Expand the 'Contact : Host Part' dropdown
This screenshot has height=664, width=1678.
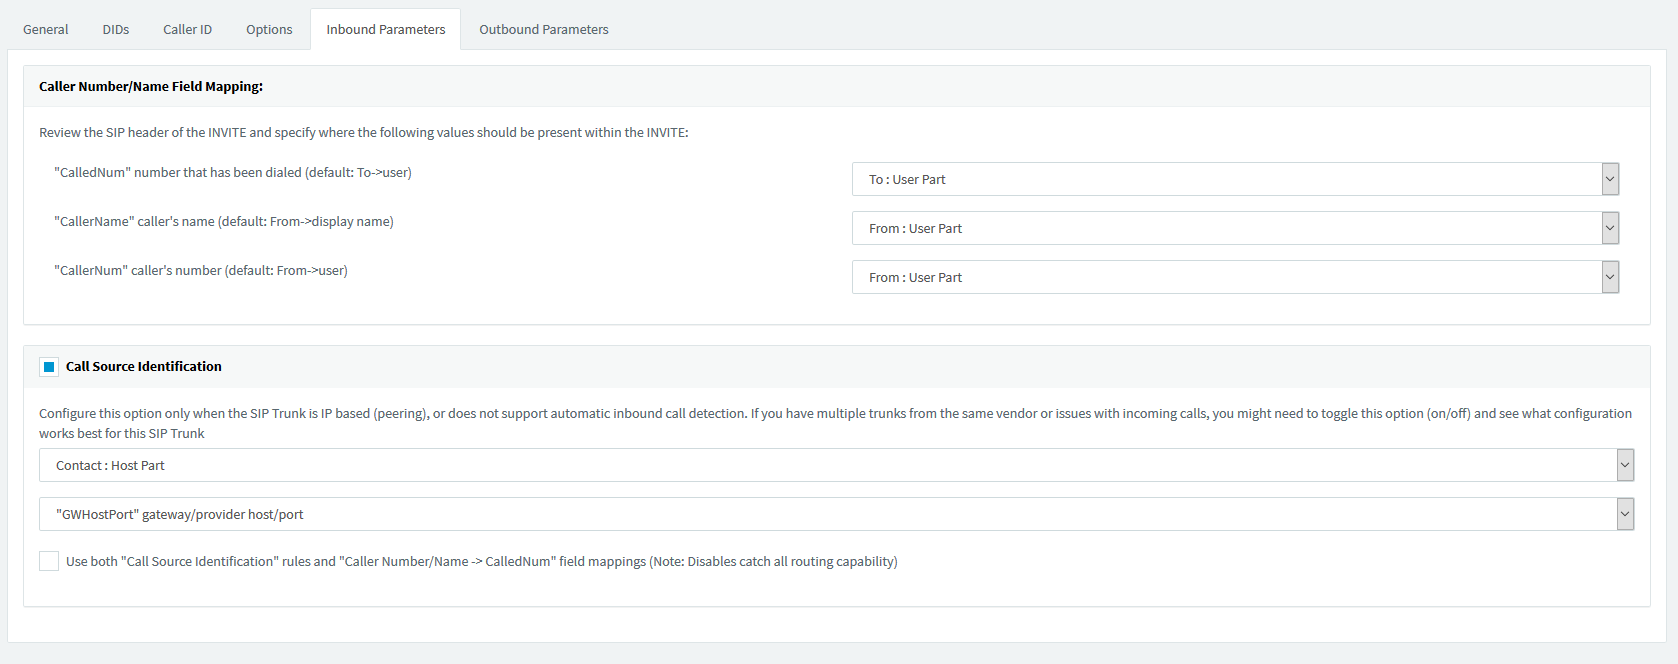[x=836, y=465]
